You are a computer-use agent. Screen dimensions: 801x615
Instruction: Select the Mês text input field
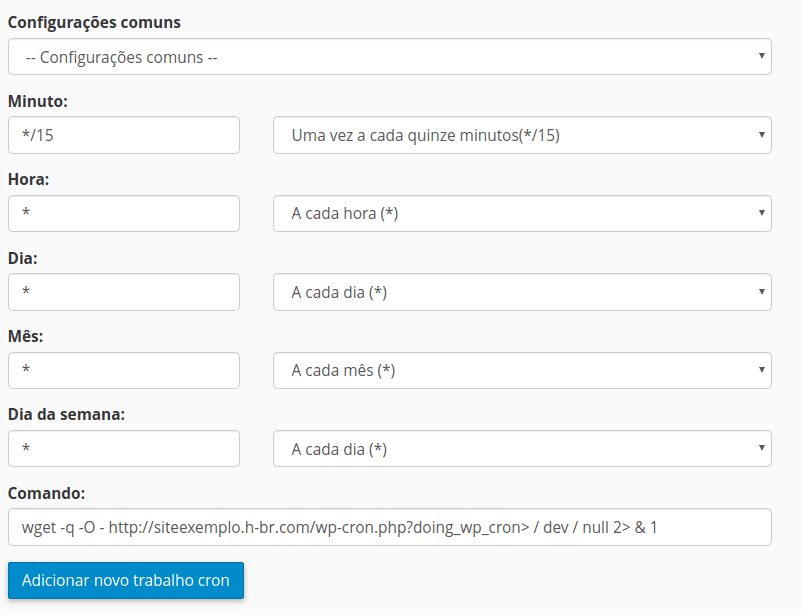(124, 370)
